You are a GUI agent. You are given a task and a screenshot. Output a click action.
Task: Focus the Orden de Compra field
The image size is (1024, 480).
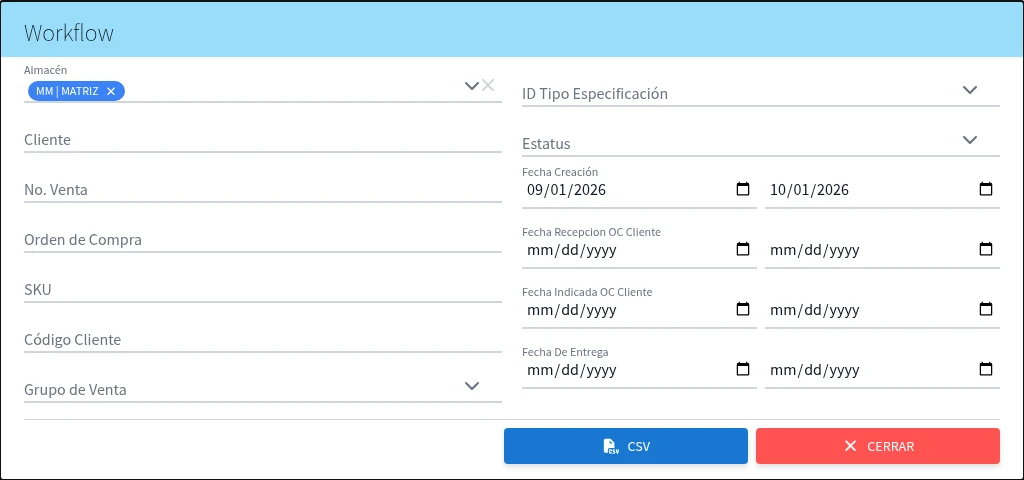263,240
